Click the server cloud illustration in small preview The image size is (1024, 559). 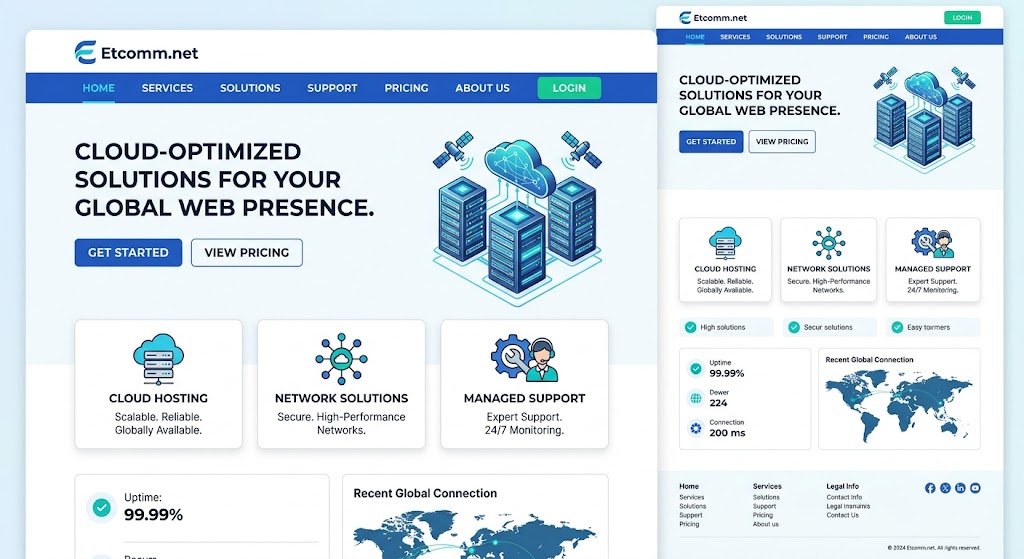(x=925, y=119)
